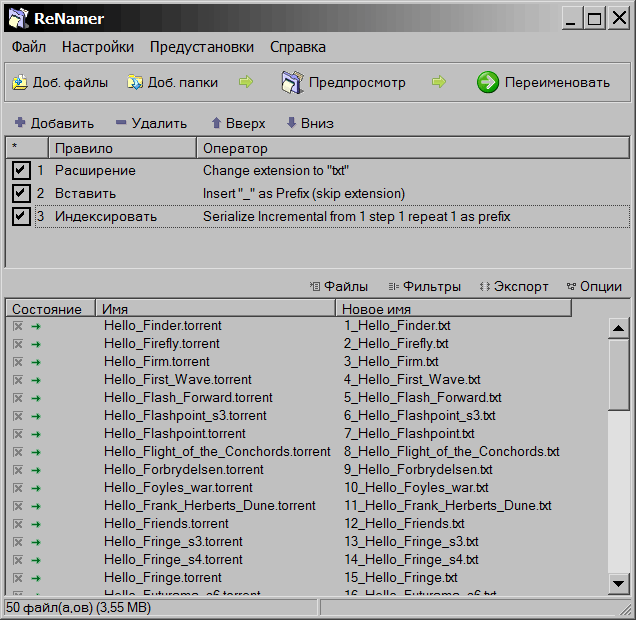Select the Hello_Friends.torrent file row
This screenshot has height=620, width=636.
tap(166, 524)
